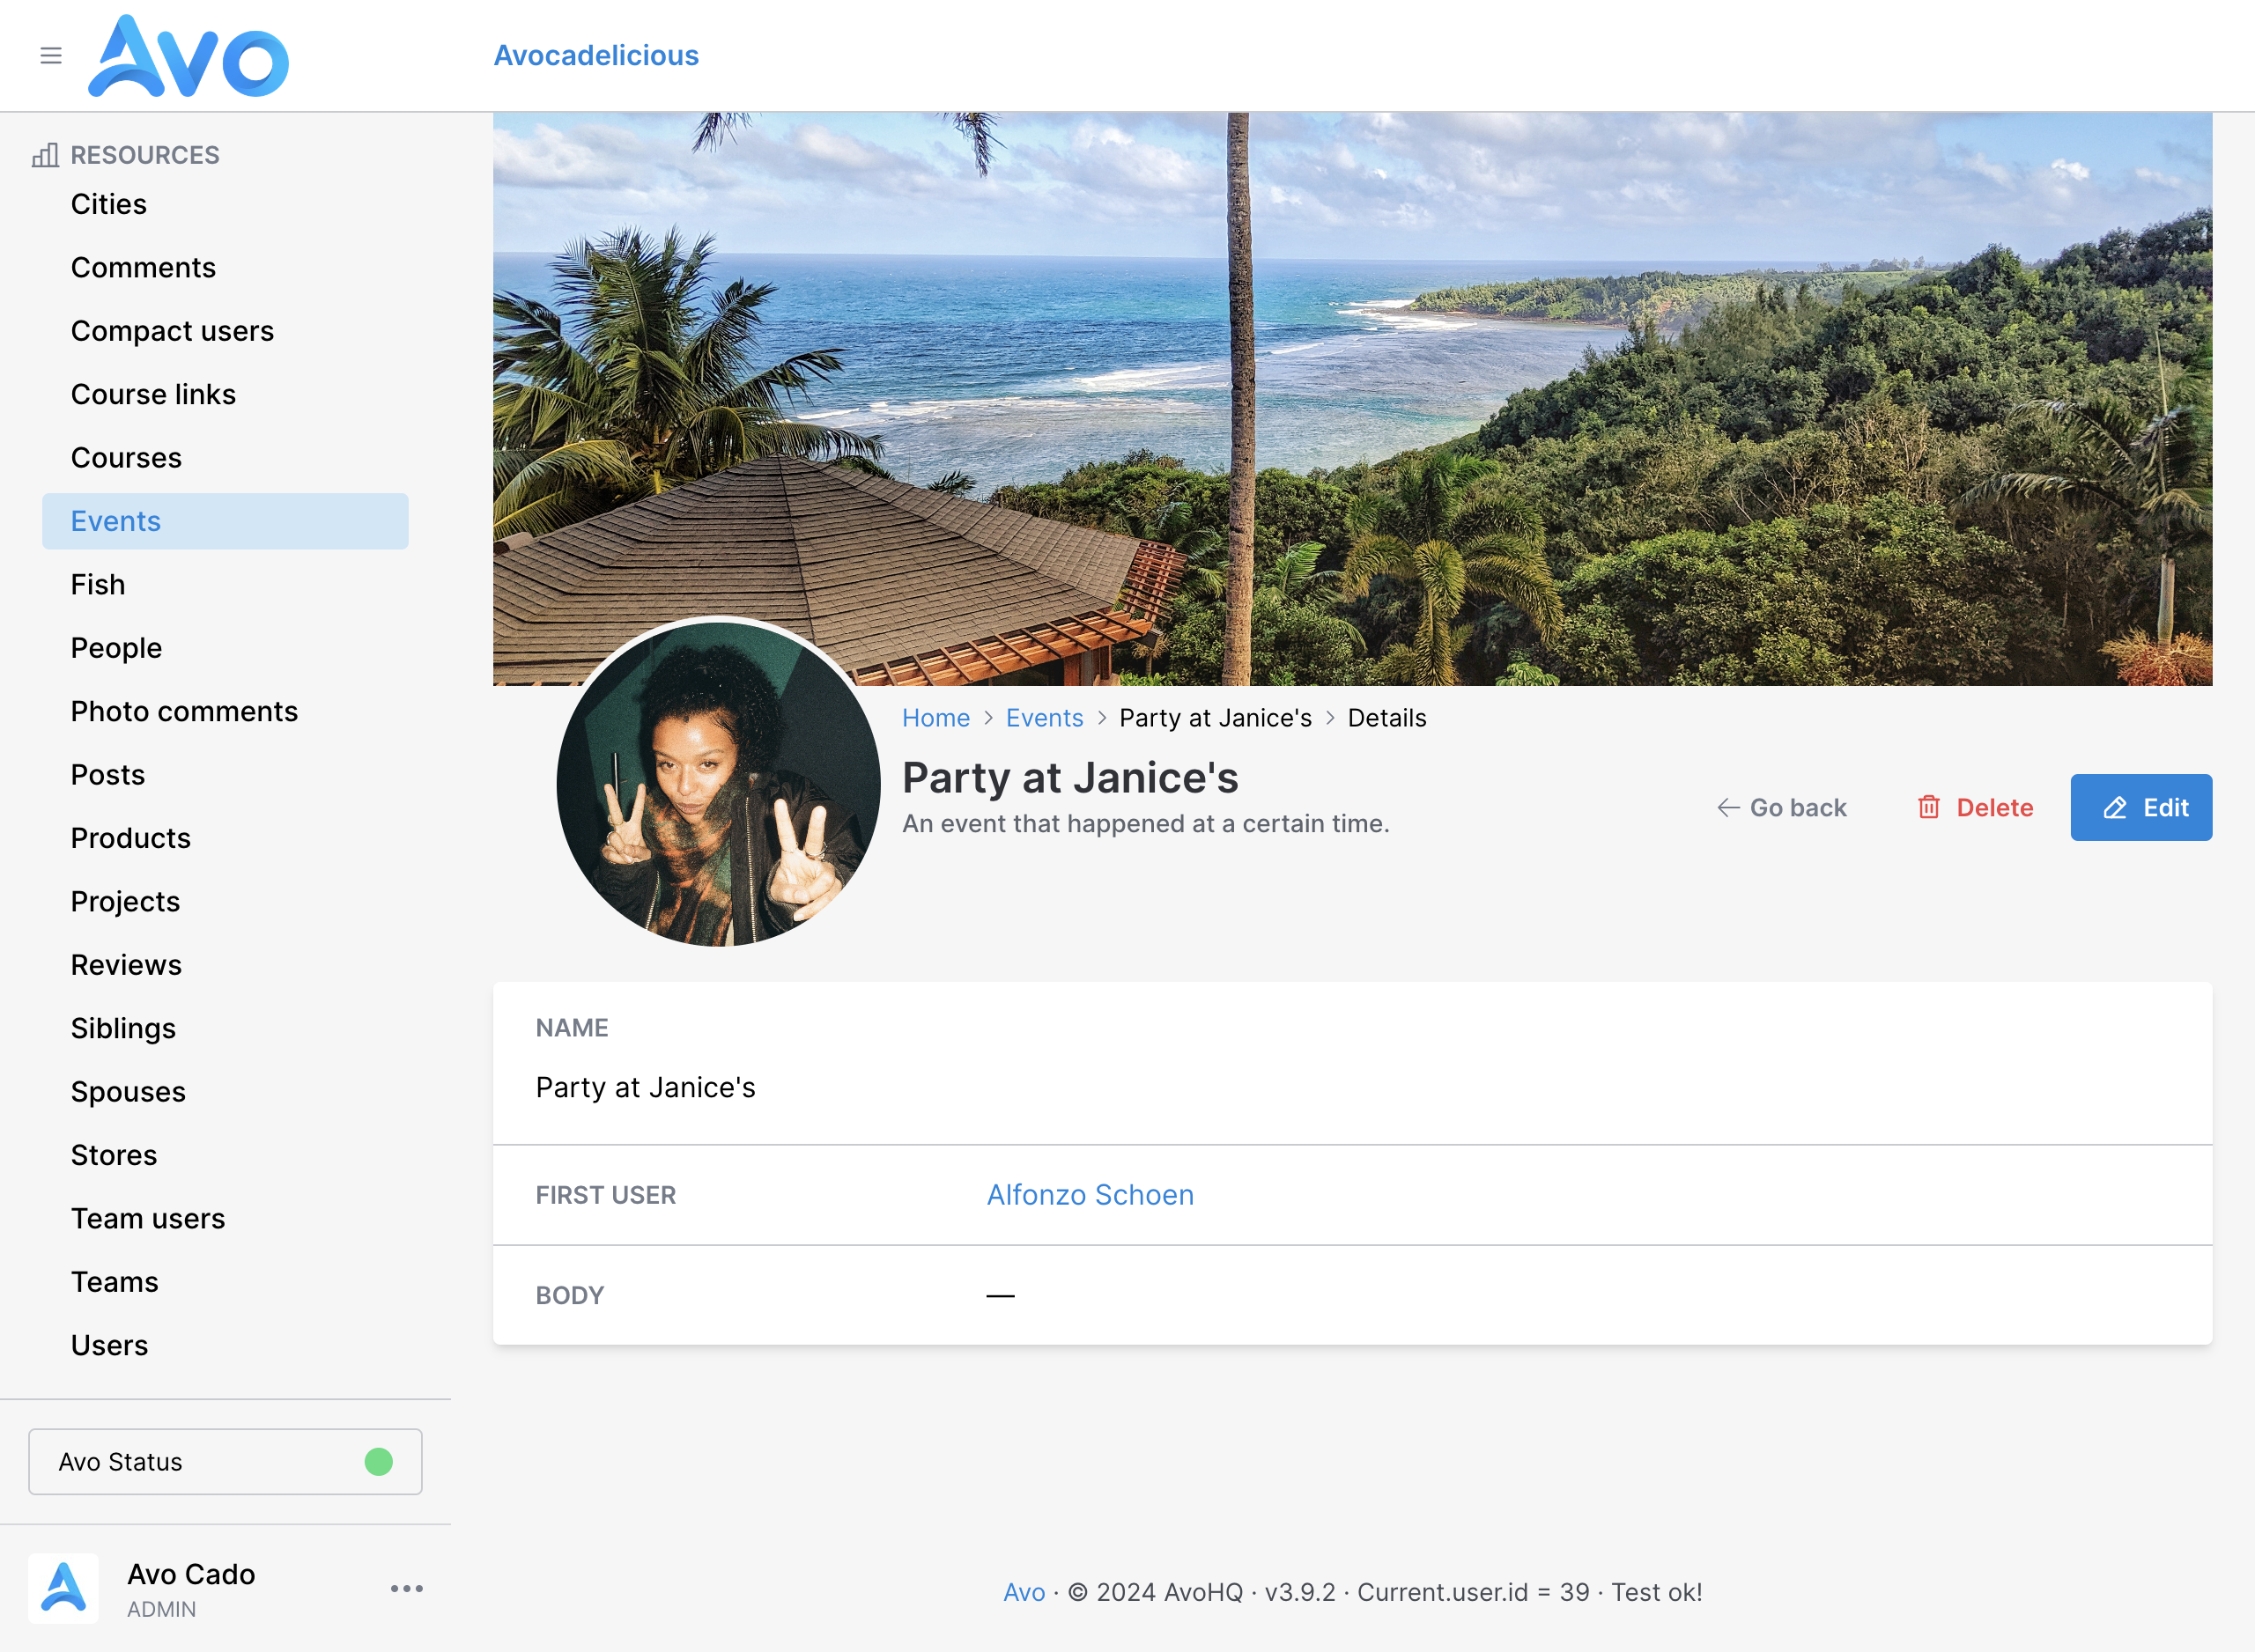Open the Avocadelicious app link
This screenshot has height=1652, width=2255.
596,56
